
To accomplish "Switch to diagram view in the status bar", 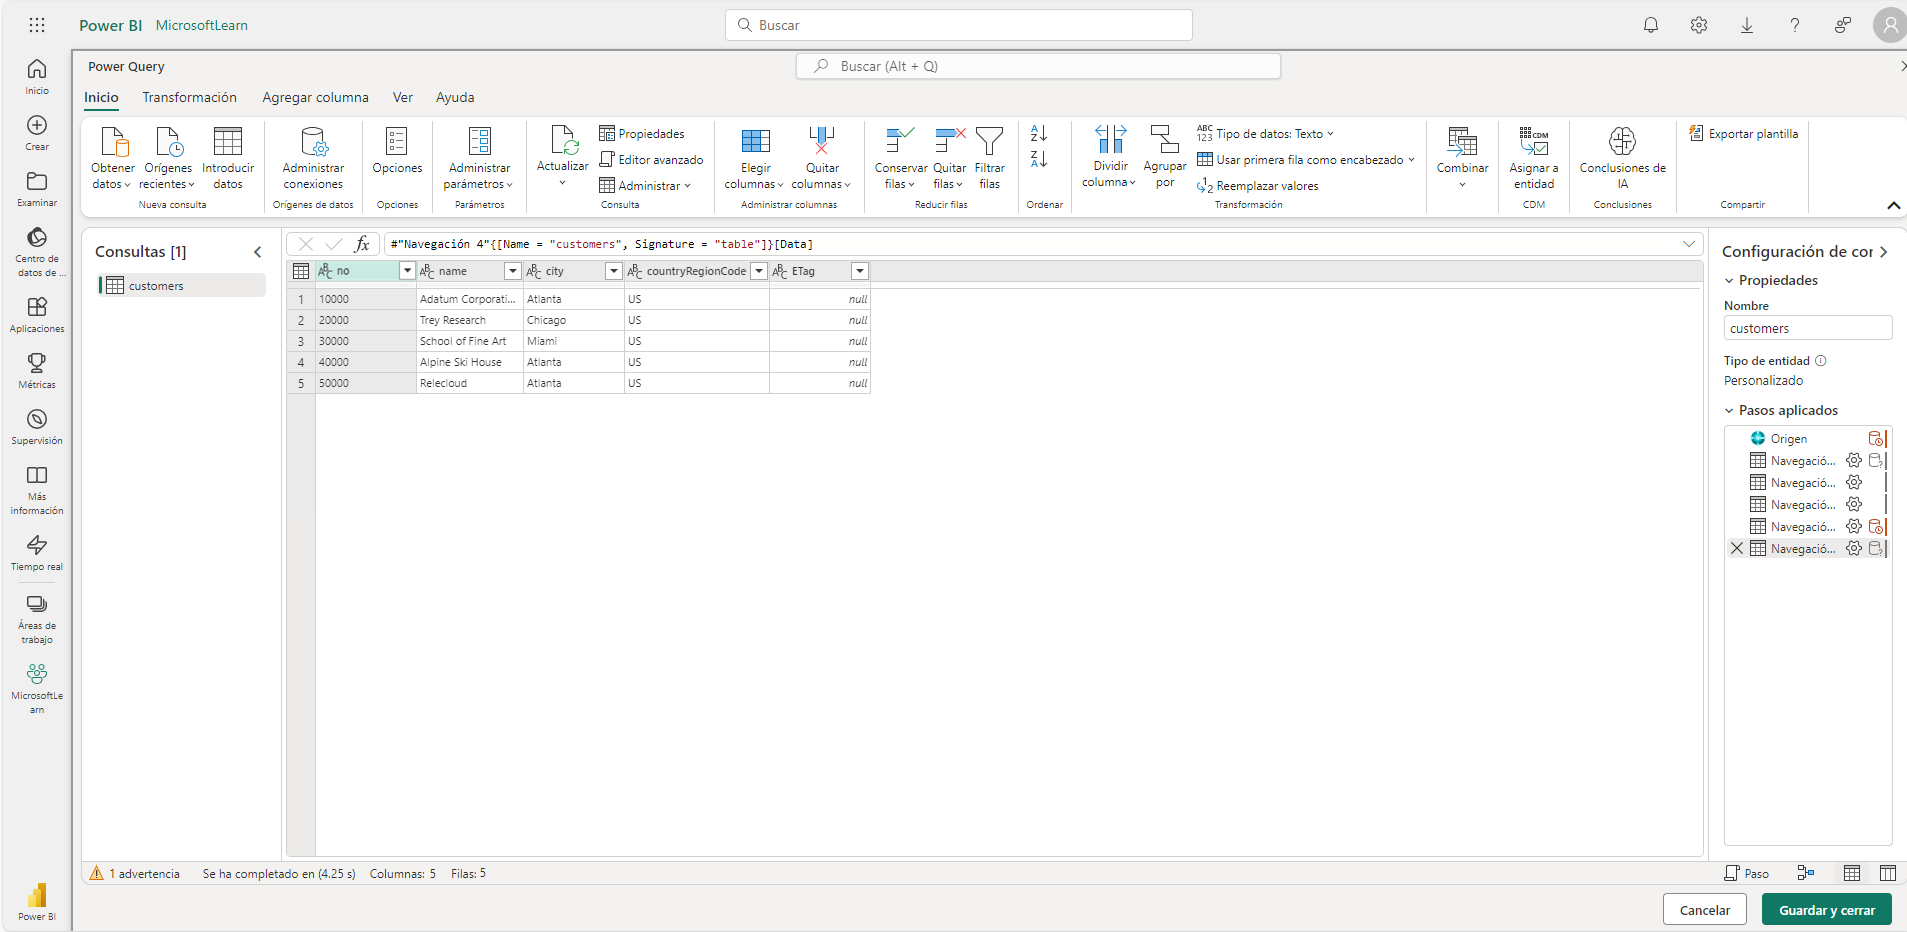I will [x=1805, y=873].
